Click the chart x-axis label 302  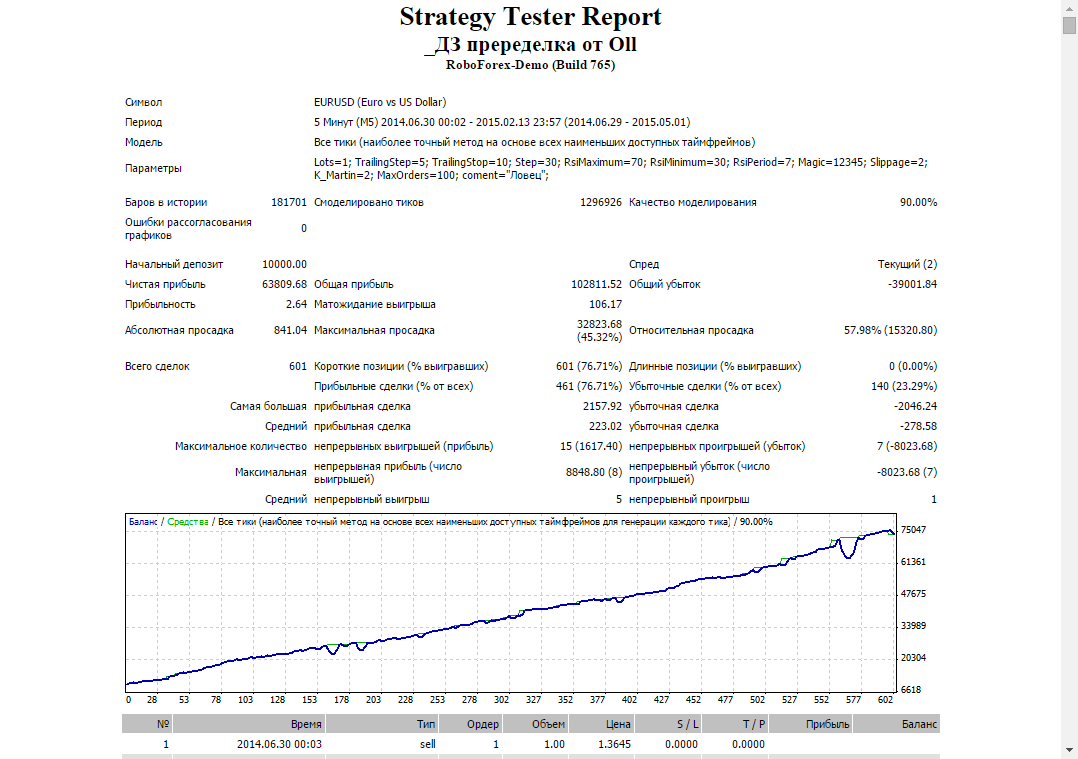(x=501, y=700)
